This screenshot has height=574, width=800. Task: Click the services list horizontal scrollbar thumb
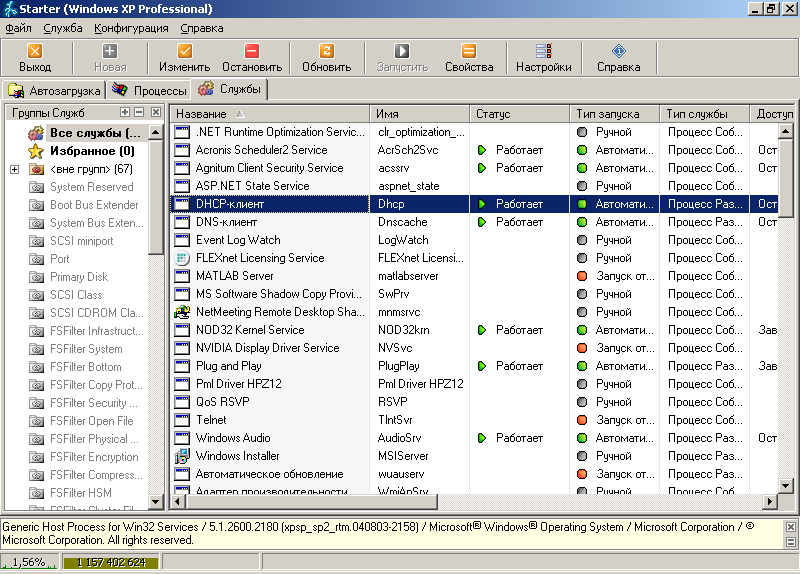(311, 502)
